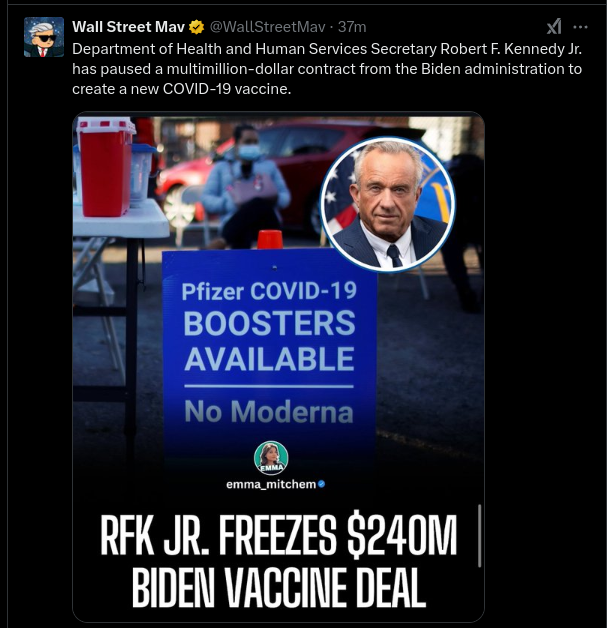Viewport: 607px width, 628px height.
Task: Click the Emma avatar in the image
Action: 271,458
